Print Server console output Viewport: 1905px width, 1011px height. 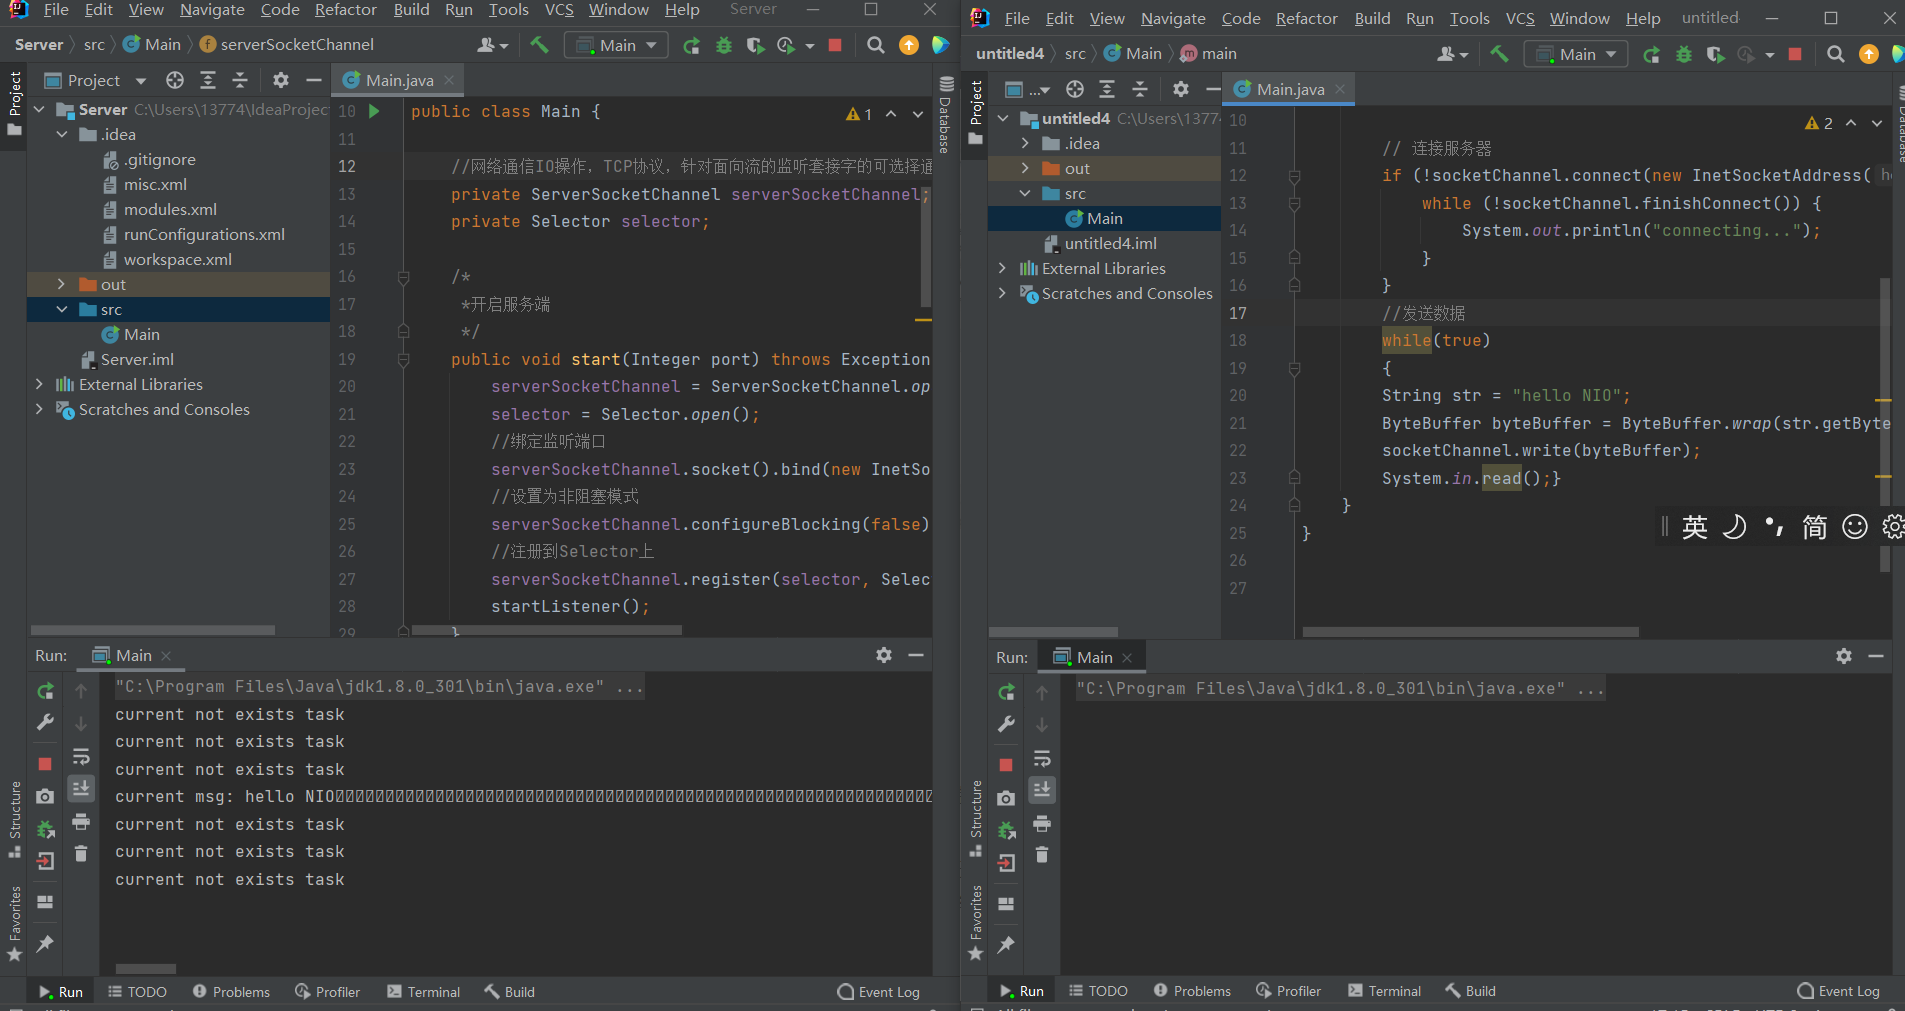click(81, 822)
